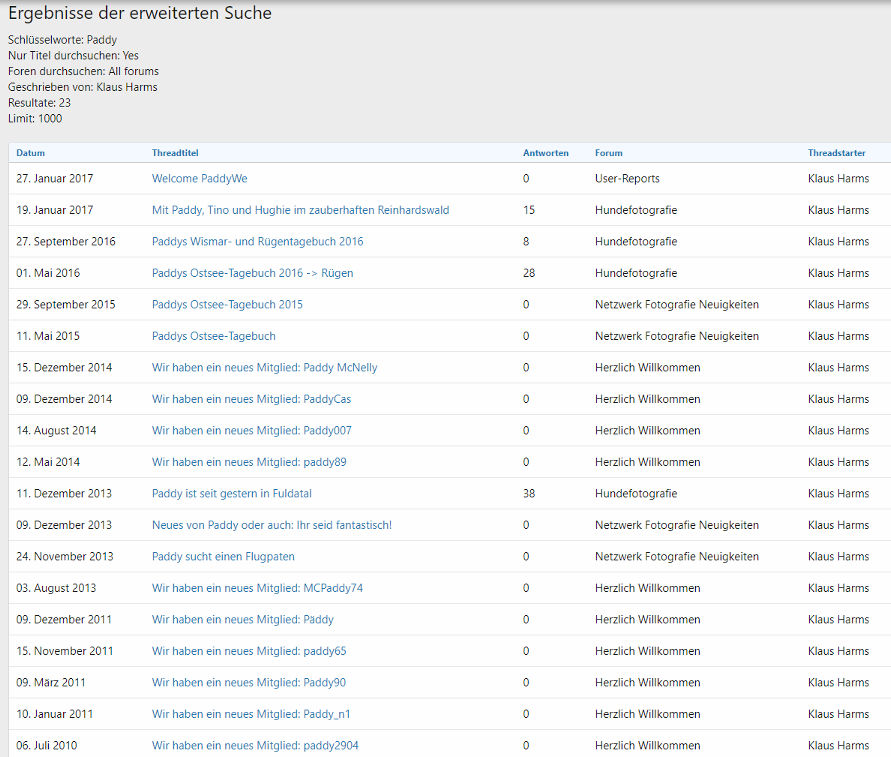
Task: Select date '01. Mai 2016'
Action: 48,273
